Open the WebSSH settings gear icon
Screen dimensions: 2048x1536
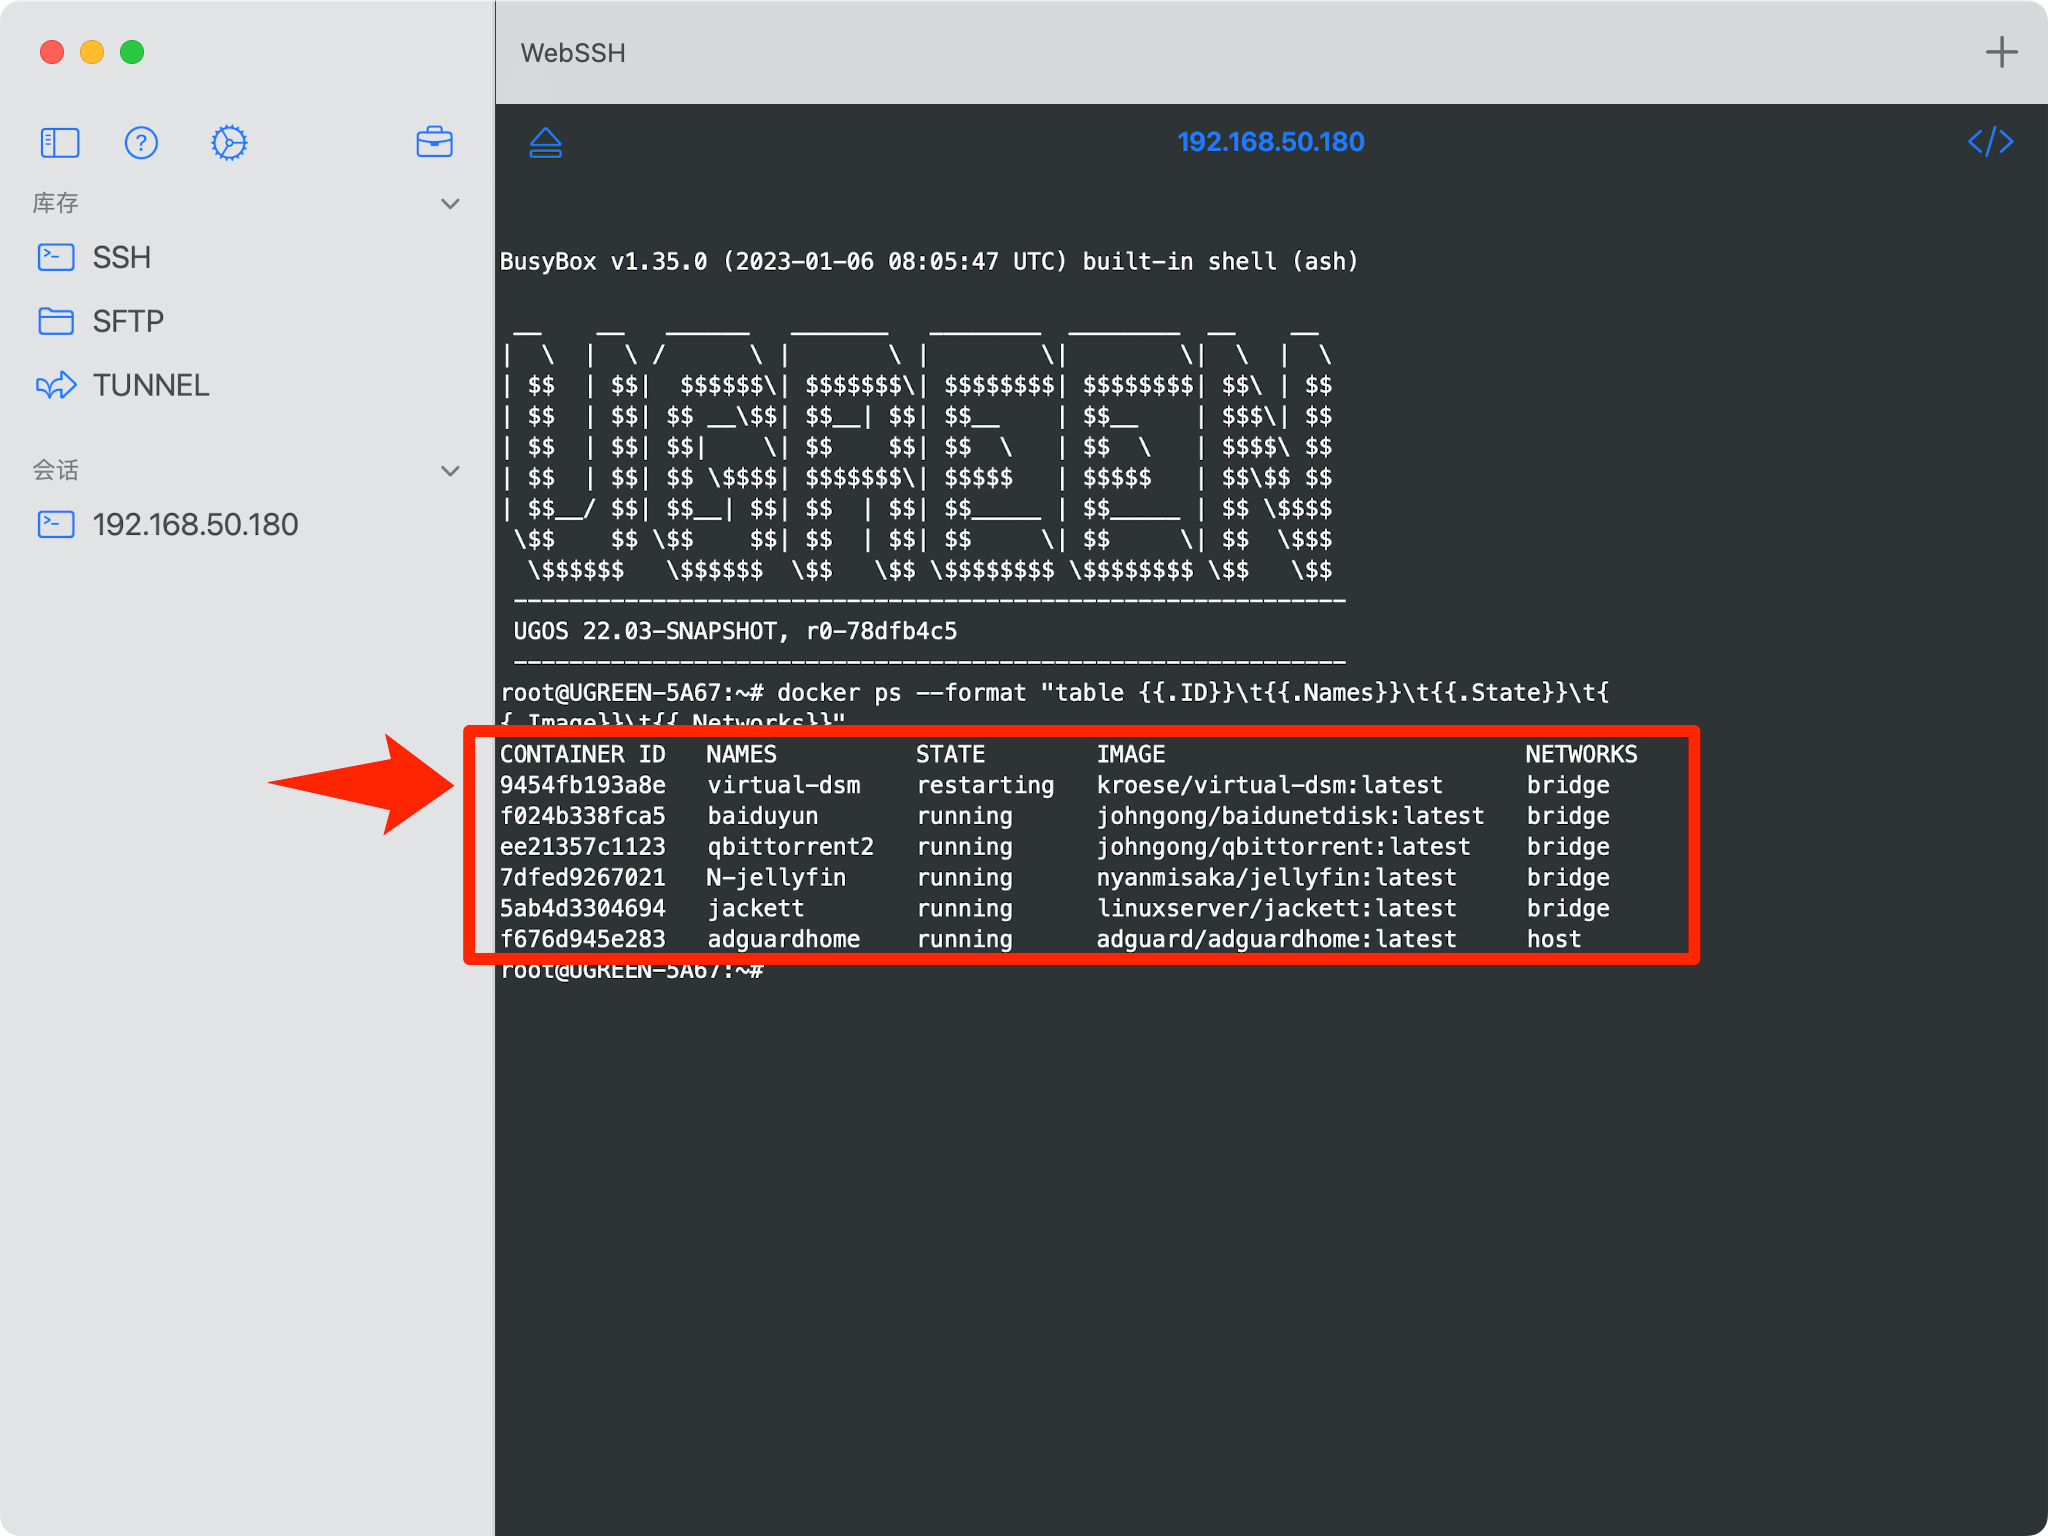[229, 142]
